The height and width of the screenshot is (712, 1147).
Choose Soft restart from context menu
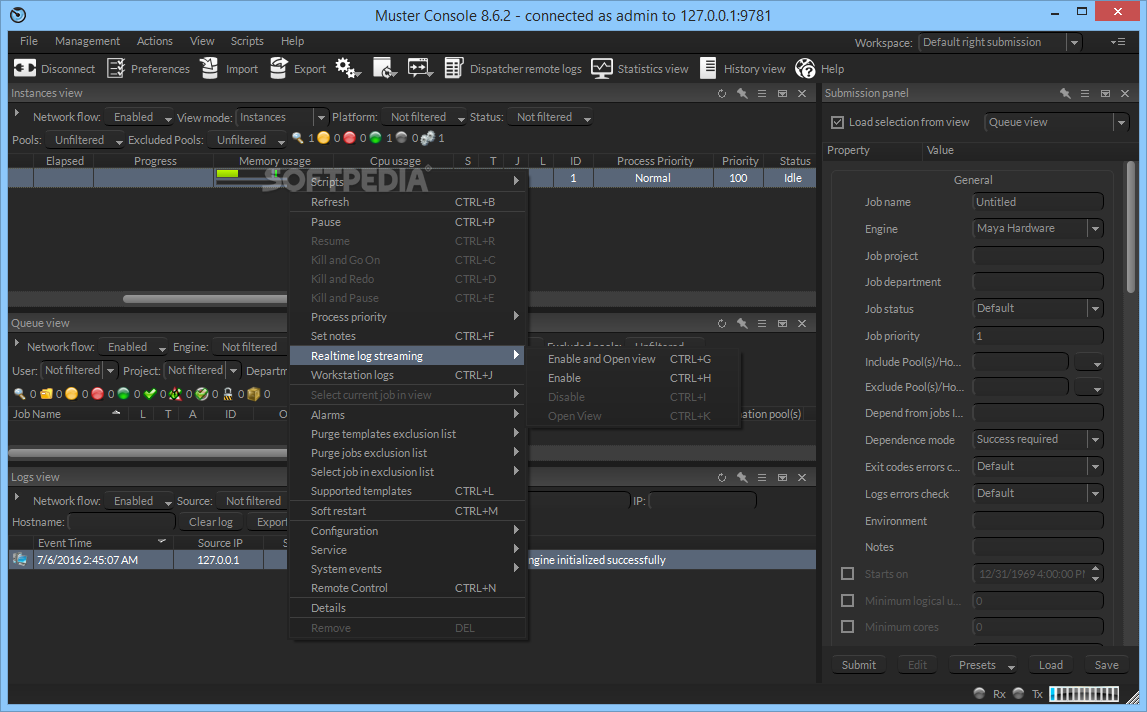pyautogui.click(x=407, y=511)
